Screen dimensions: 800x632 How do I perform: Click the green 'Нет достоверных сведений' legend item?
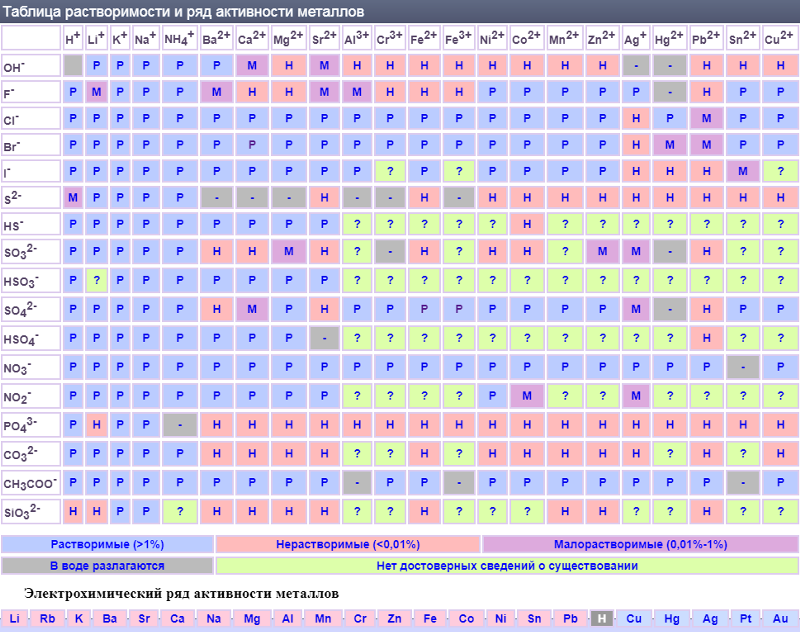(x=507, y=566)
